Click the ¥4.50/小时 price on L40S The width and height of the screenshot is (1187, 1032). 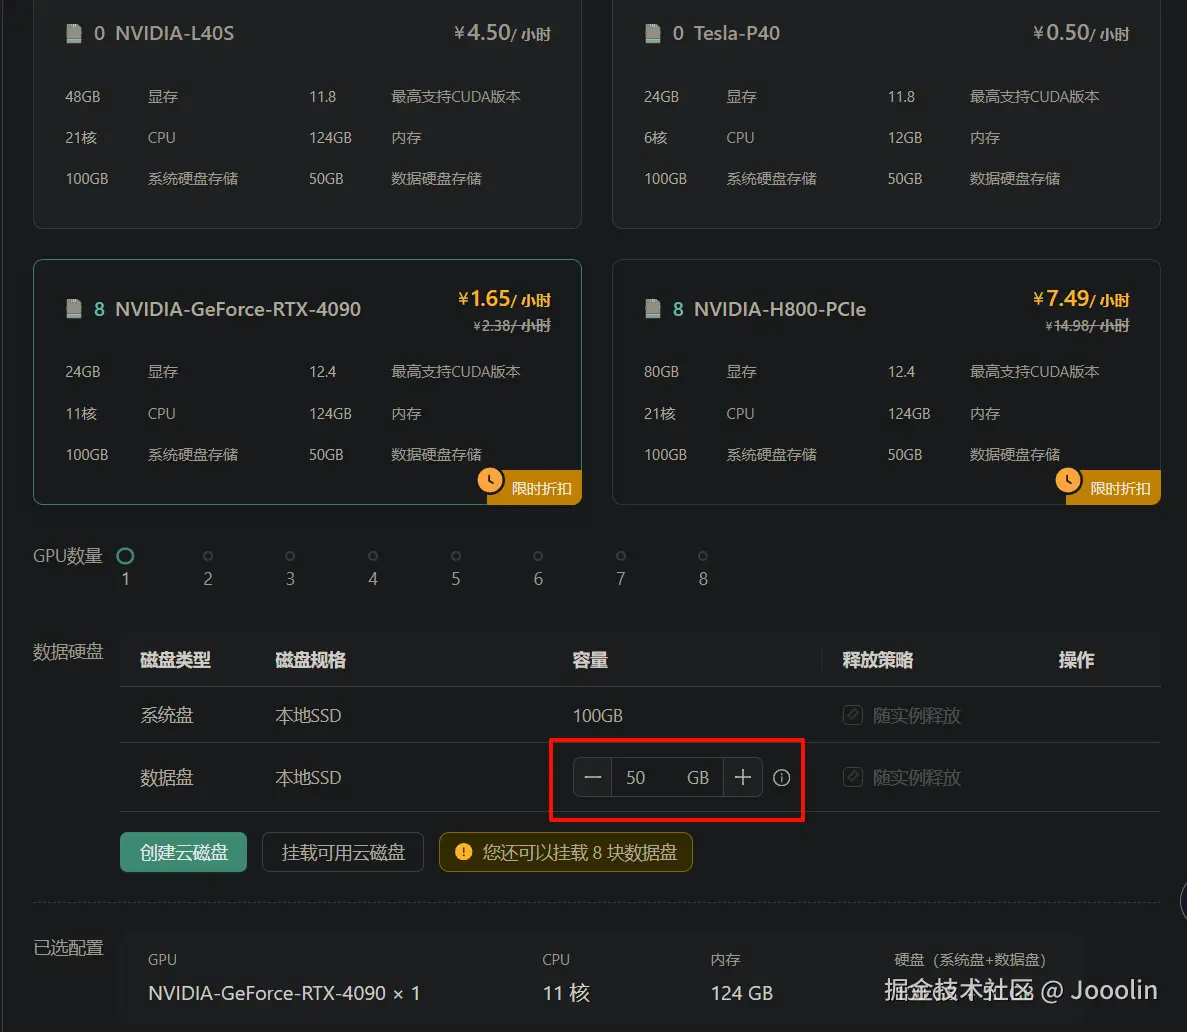click(x=502, y=33)
